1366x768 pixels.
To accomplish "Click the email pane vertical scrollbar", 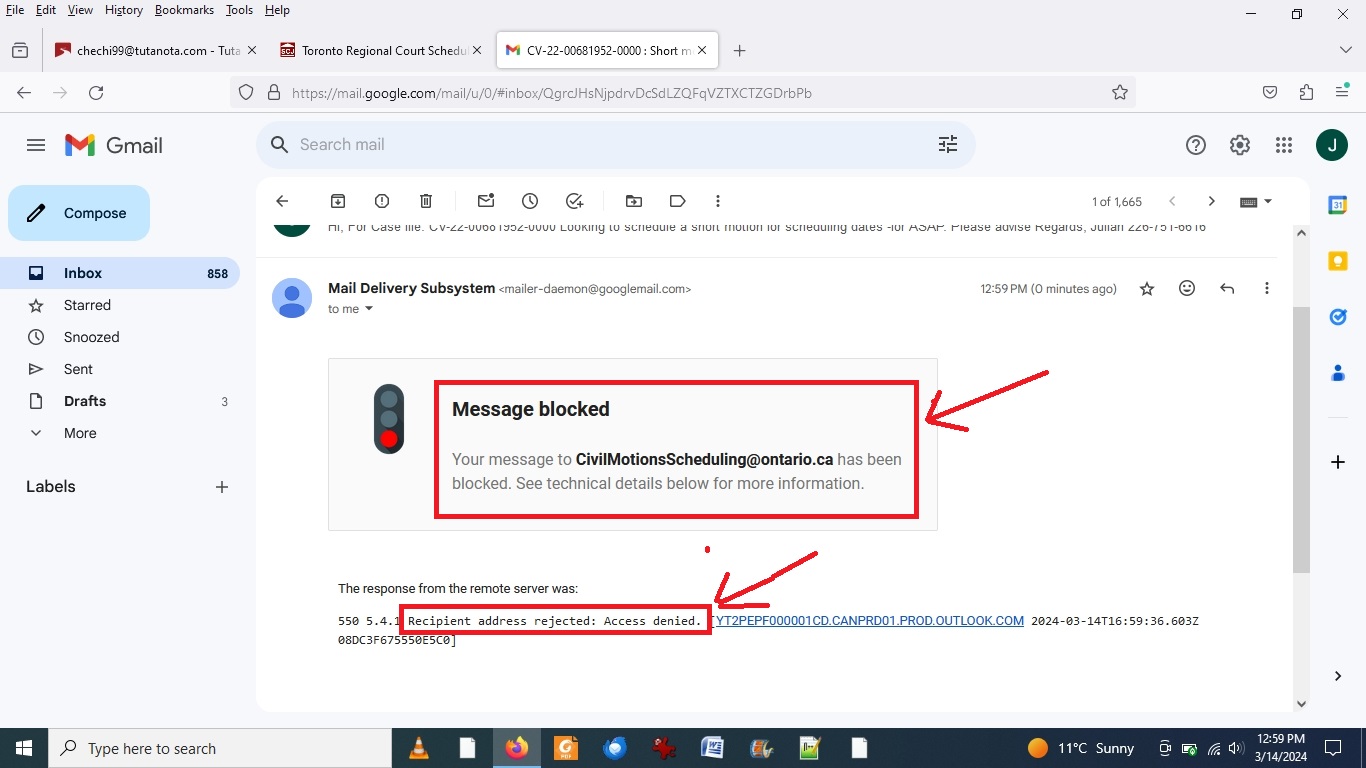I will point(1301,440).
